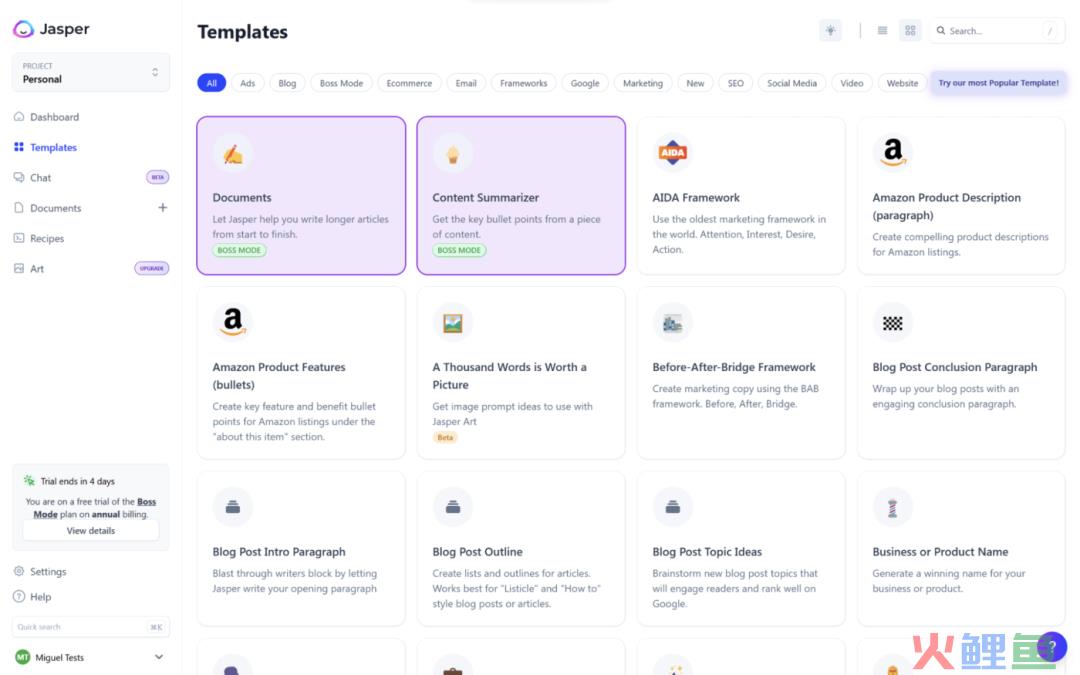Click the Quick search input
Image resolution: width=1080 pixels, height=675 pixels.
coord(90,627)
